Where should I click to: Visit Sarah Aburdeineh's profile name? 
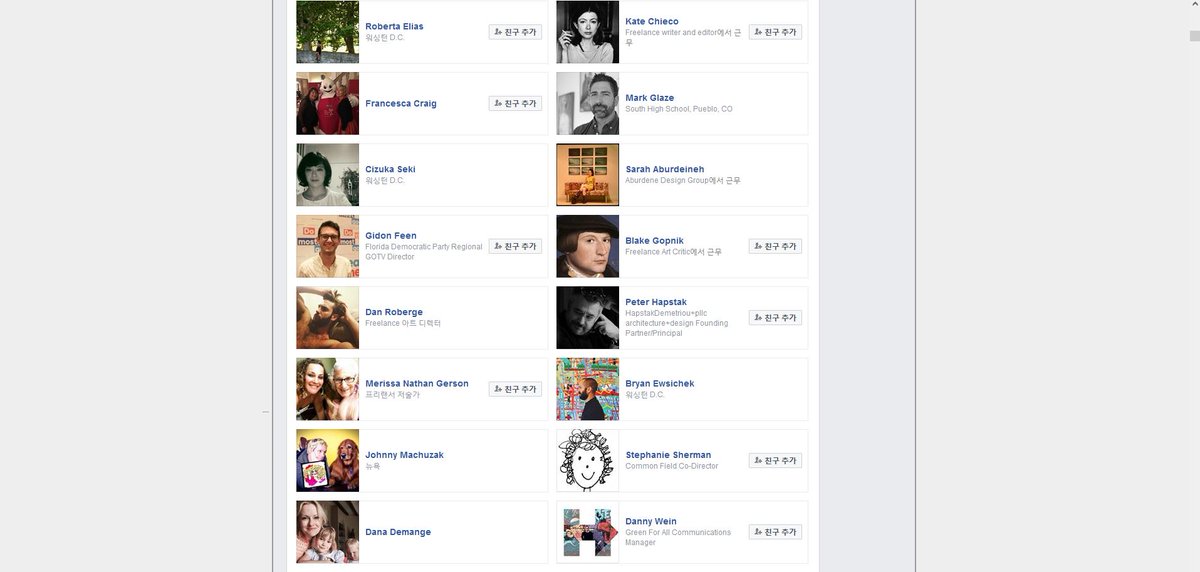pyautogui.click(x=665, y=169)
